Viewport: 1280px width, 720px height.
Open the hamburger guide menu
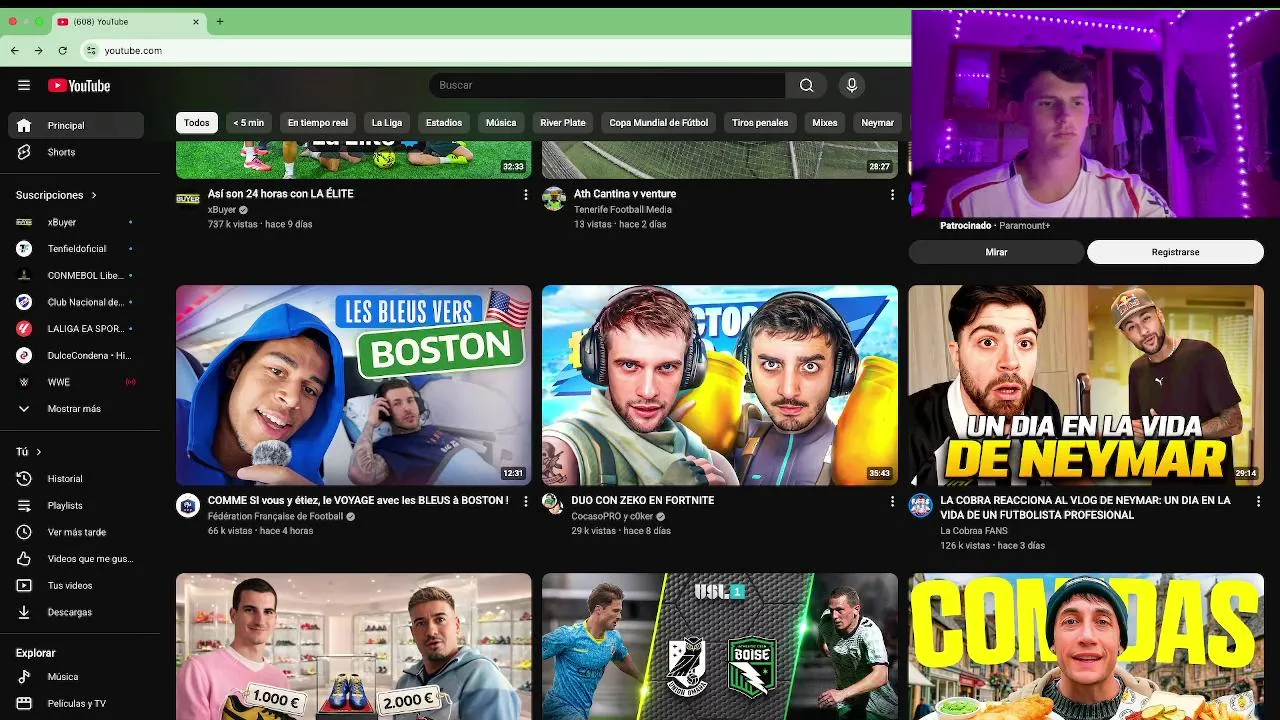(24, 85)
